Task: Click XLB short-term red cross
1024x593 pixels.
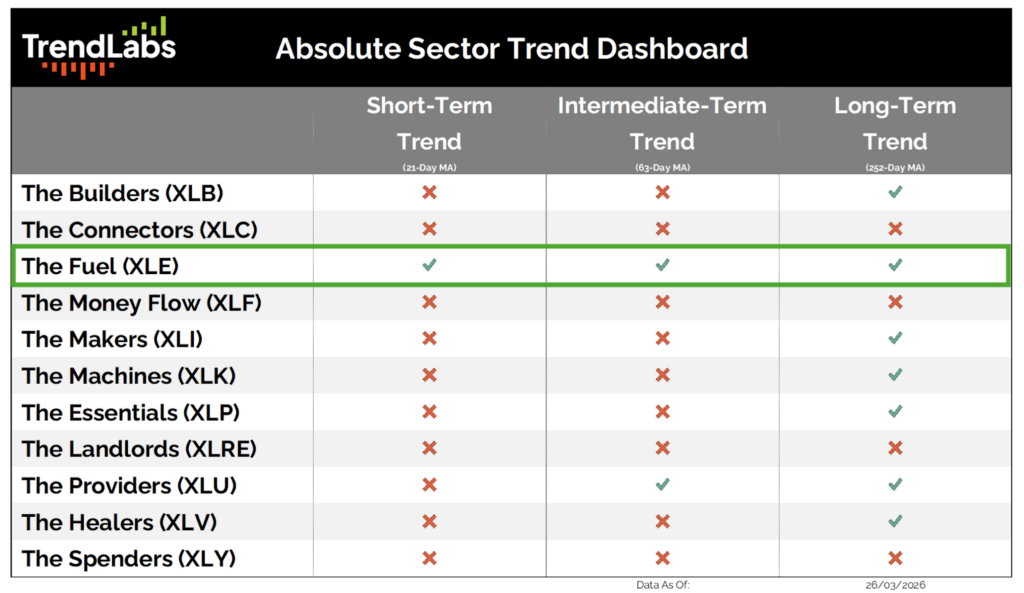Action: coord(429,192)
